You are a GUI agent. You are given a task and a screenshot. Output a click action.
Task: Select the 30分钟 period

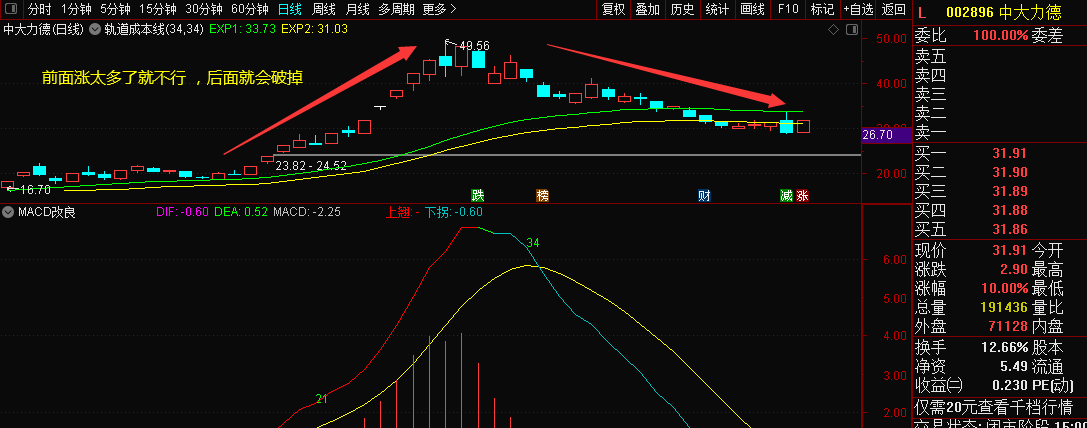pos(204,10)
